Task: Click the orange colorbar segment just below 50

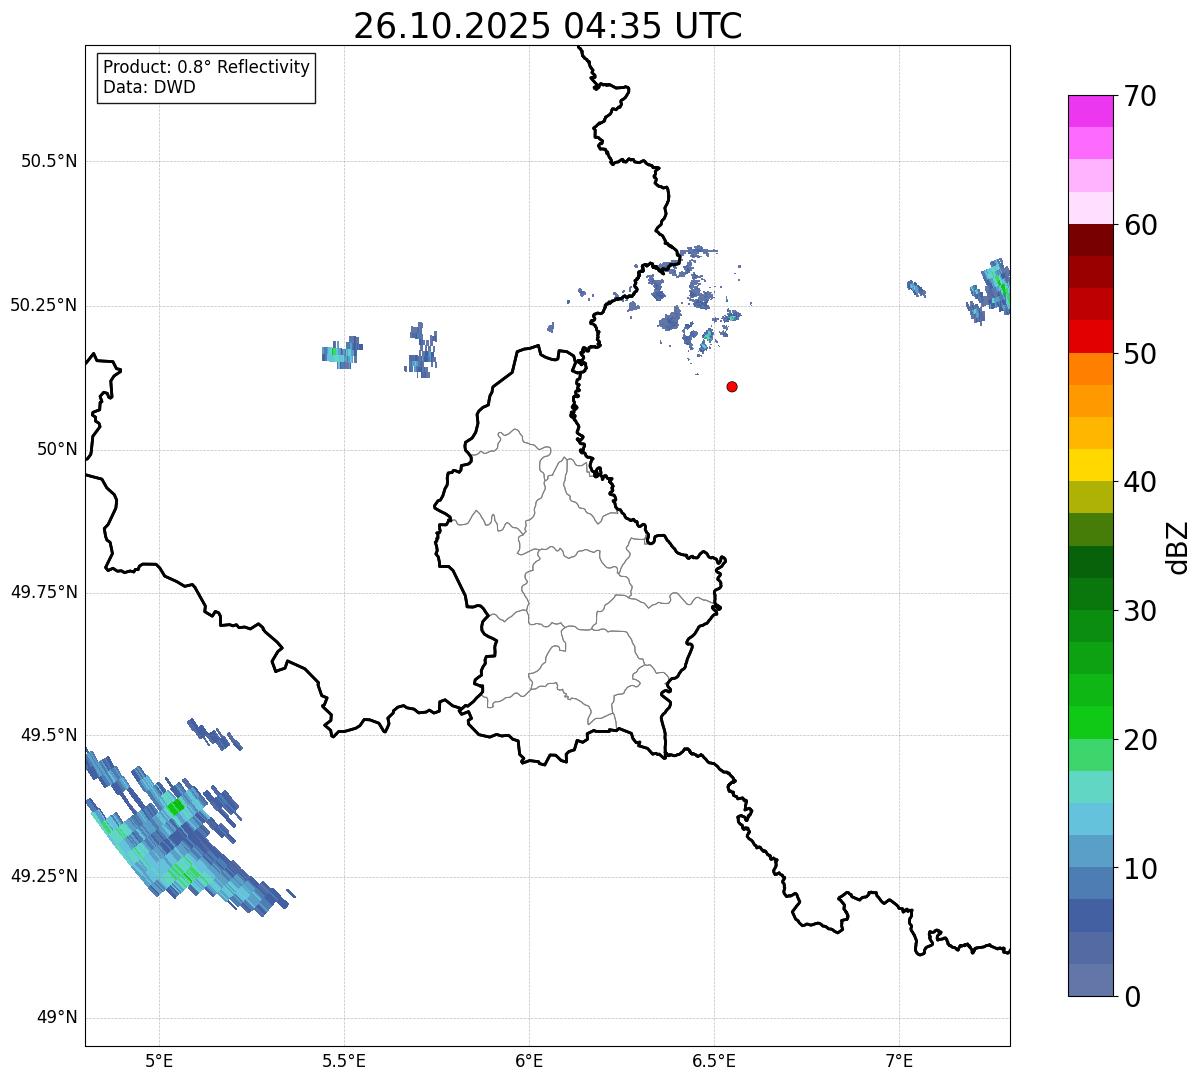Action: click(x=1090, y=369)
